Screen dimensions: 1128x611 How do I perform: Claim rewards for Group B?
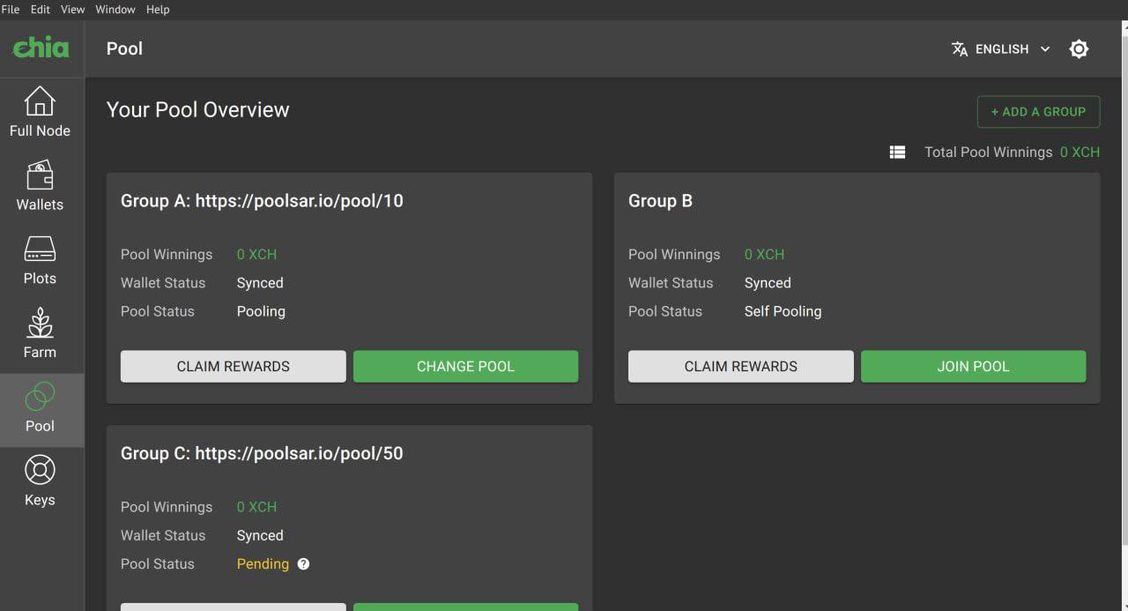pyautogui.click(x=740, y=366)
